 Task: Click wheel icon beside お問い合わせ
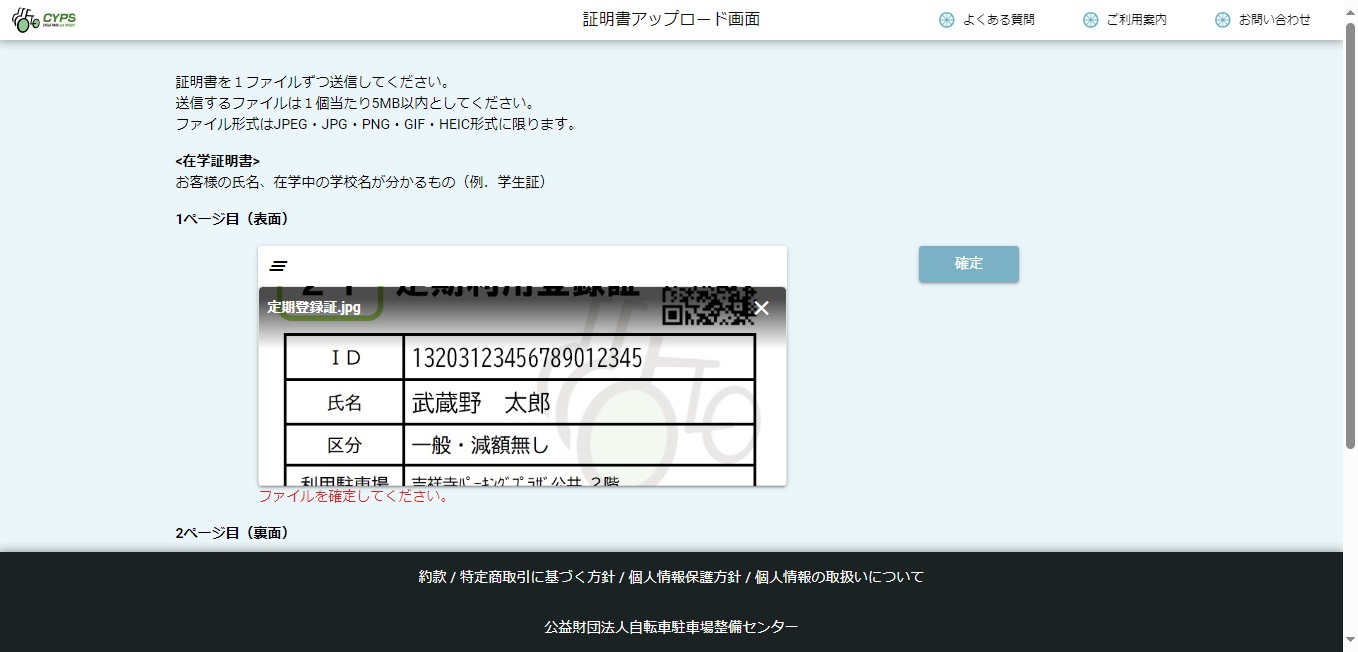click(1222, 20)
